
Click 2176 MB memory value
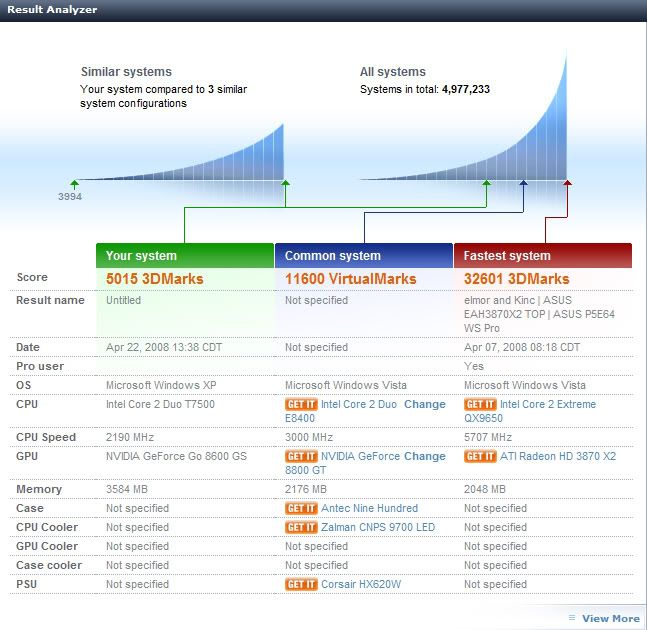pos(306,489)
